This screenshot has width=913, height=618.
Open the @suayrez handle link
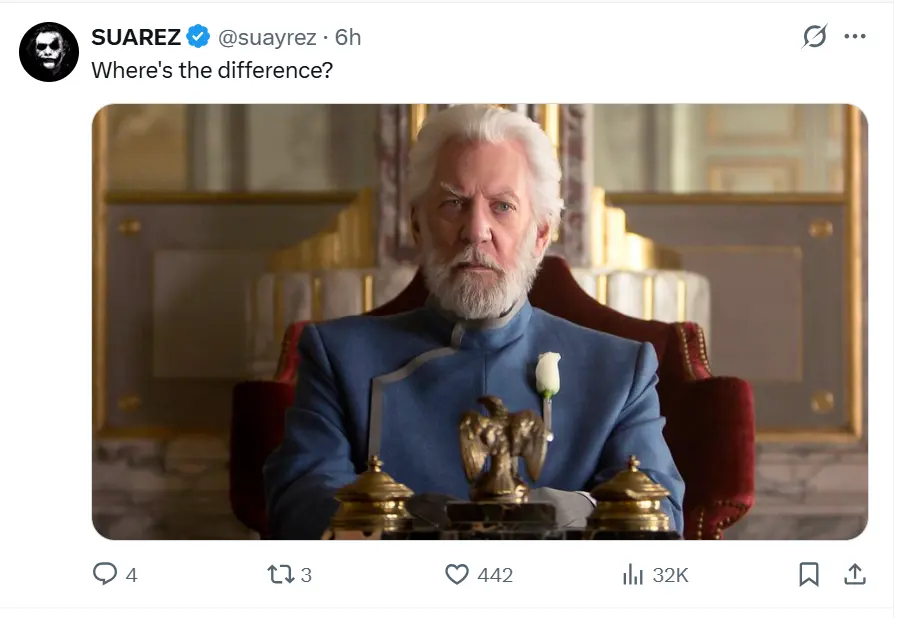click(x=266, y=37)
